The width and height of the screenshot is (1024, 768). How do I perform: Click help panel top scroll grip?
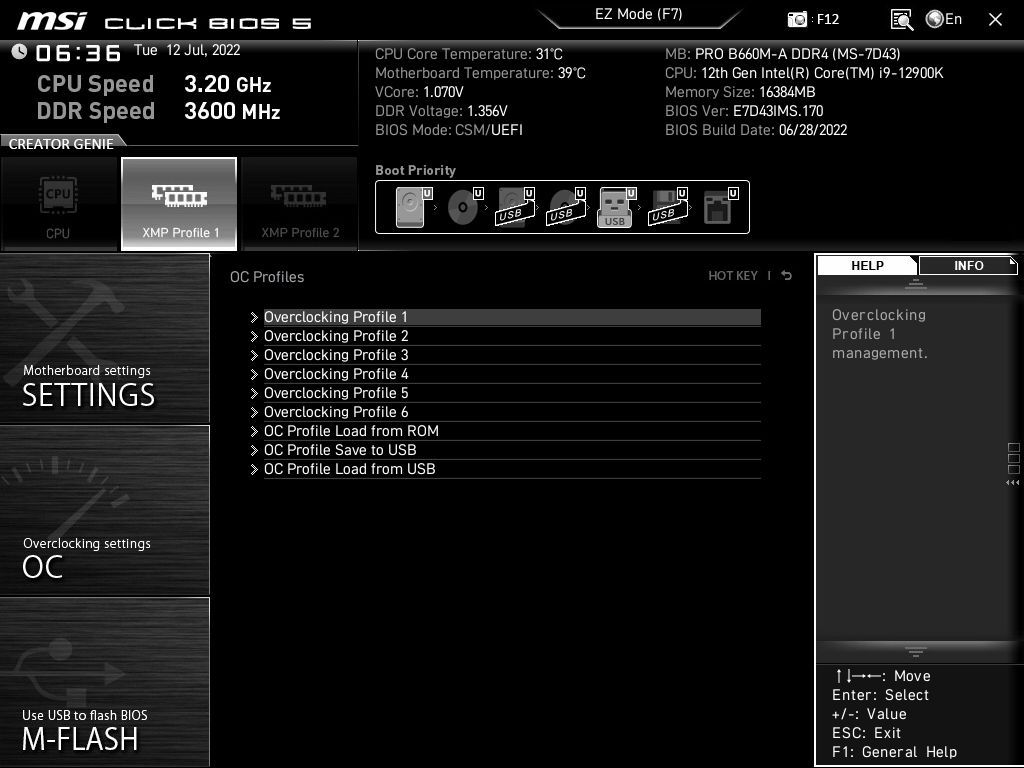pos(916,284)
